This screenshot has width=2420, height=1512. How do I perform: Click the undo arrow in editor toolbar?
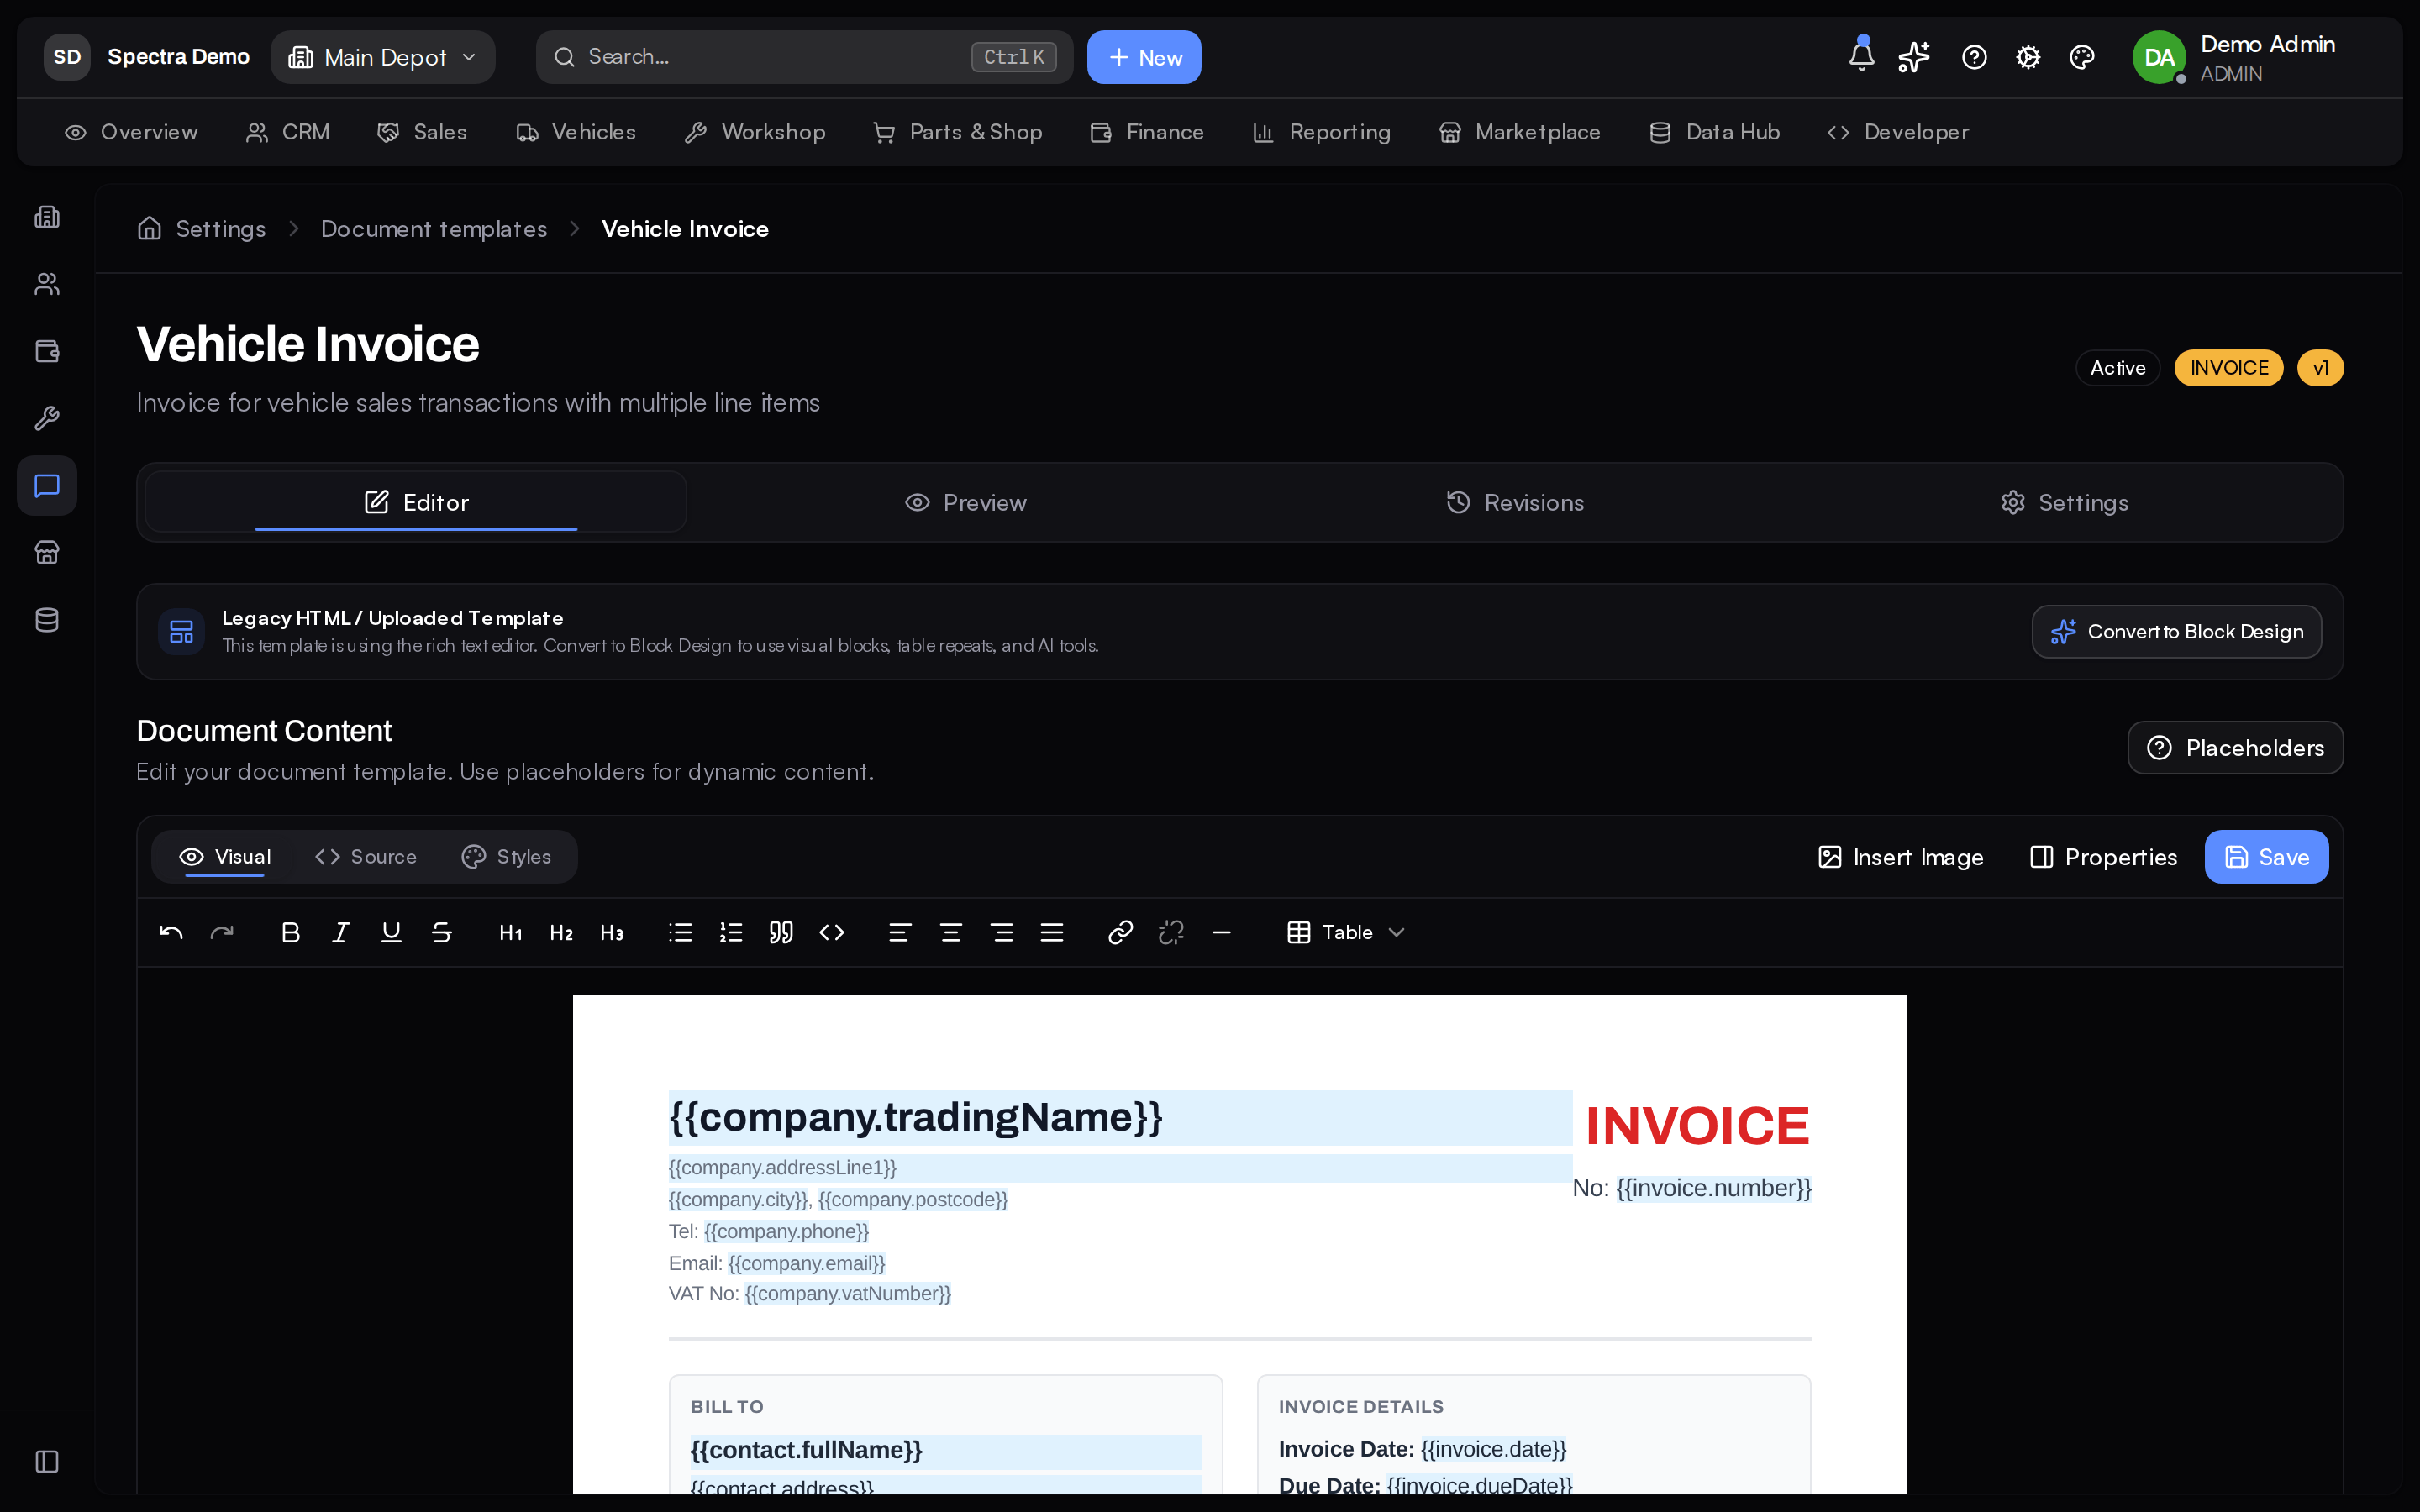click(x=171, y=932)
